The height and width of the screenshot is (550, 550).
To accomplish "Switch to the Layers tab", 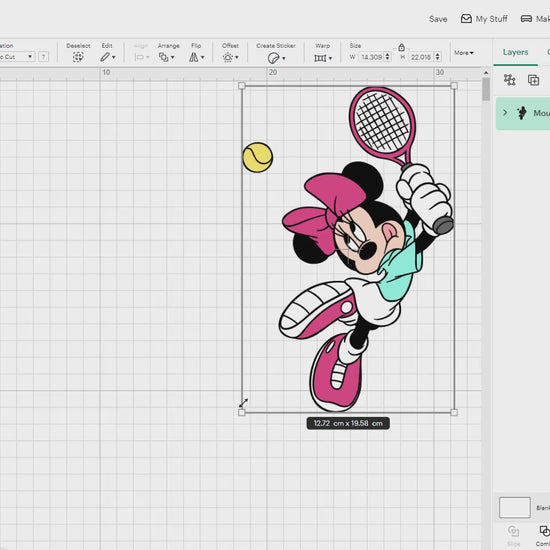I will 515,52.
